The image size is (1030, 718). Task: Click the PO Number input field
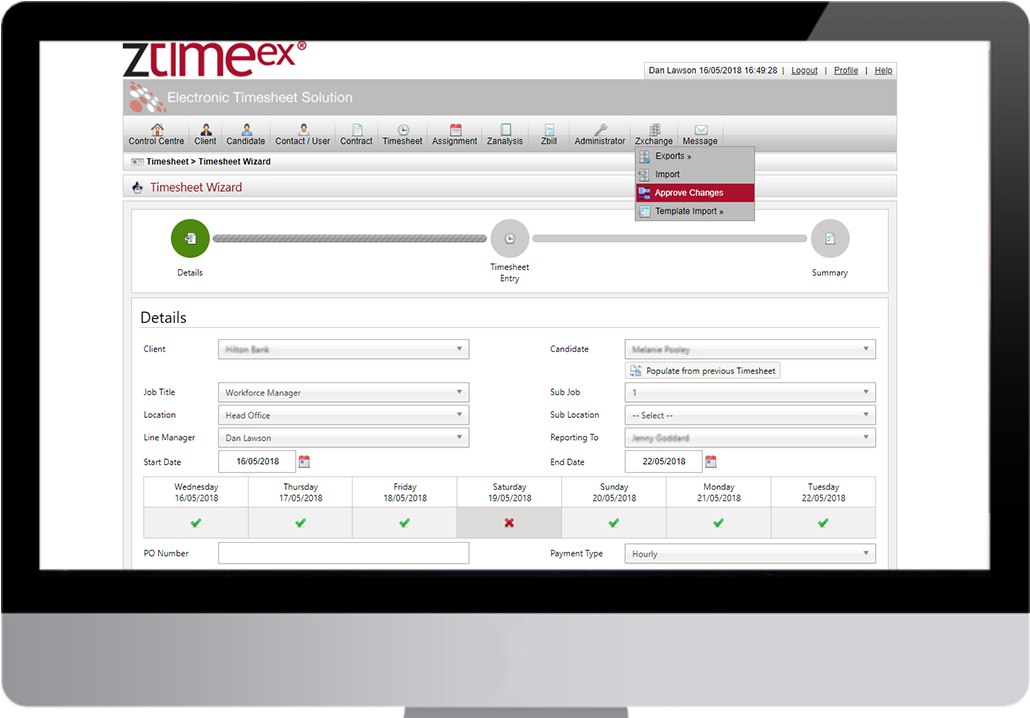click(x=343, y=554)
